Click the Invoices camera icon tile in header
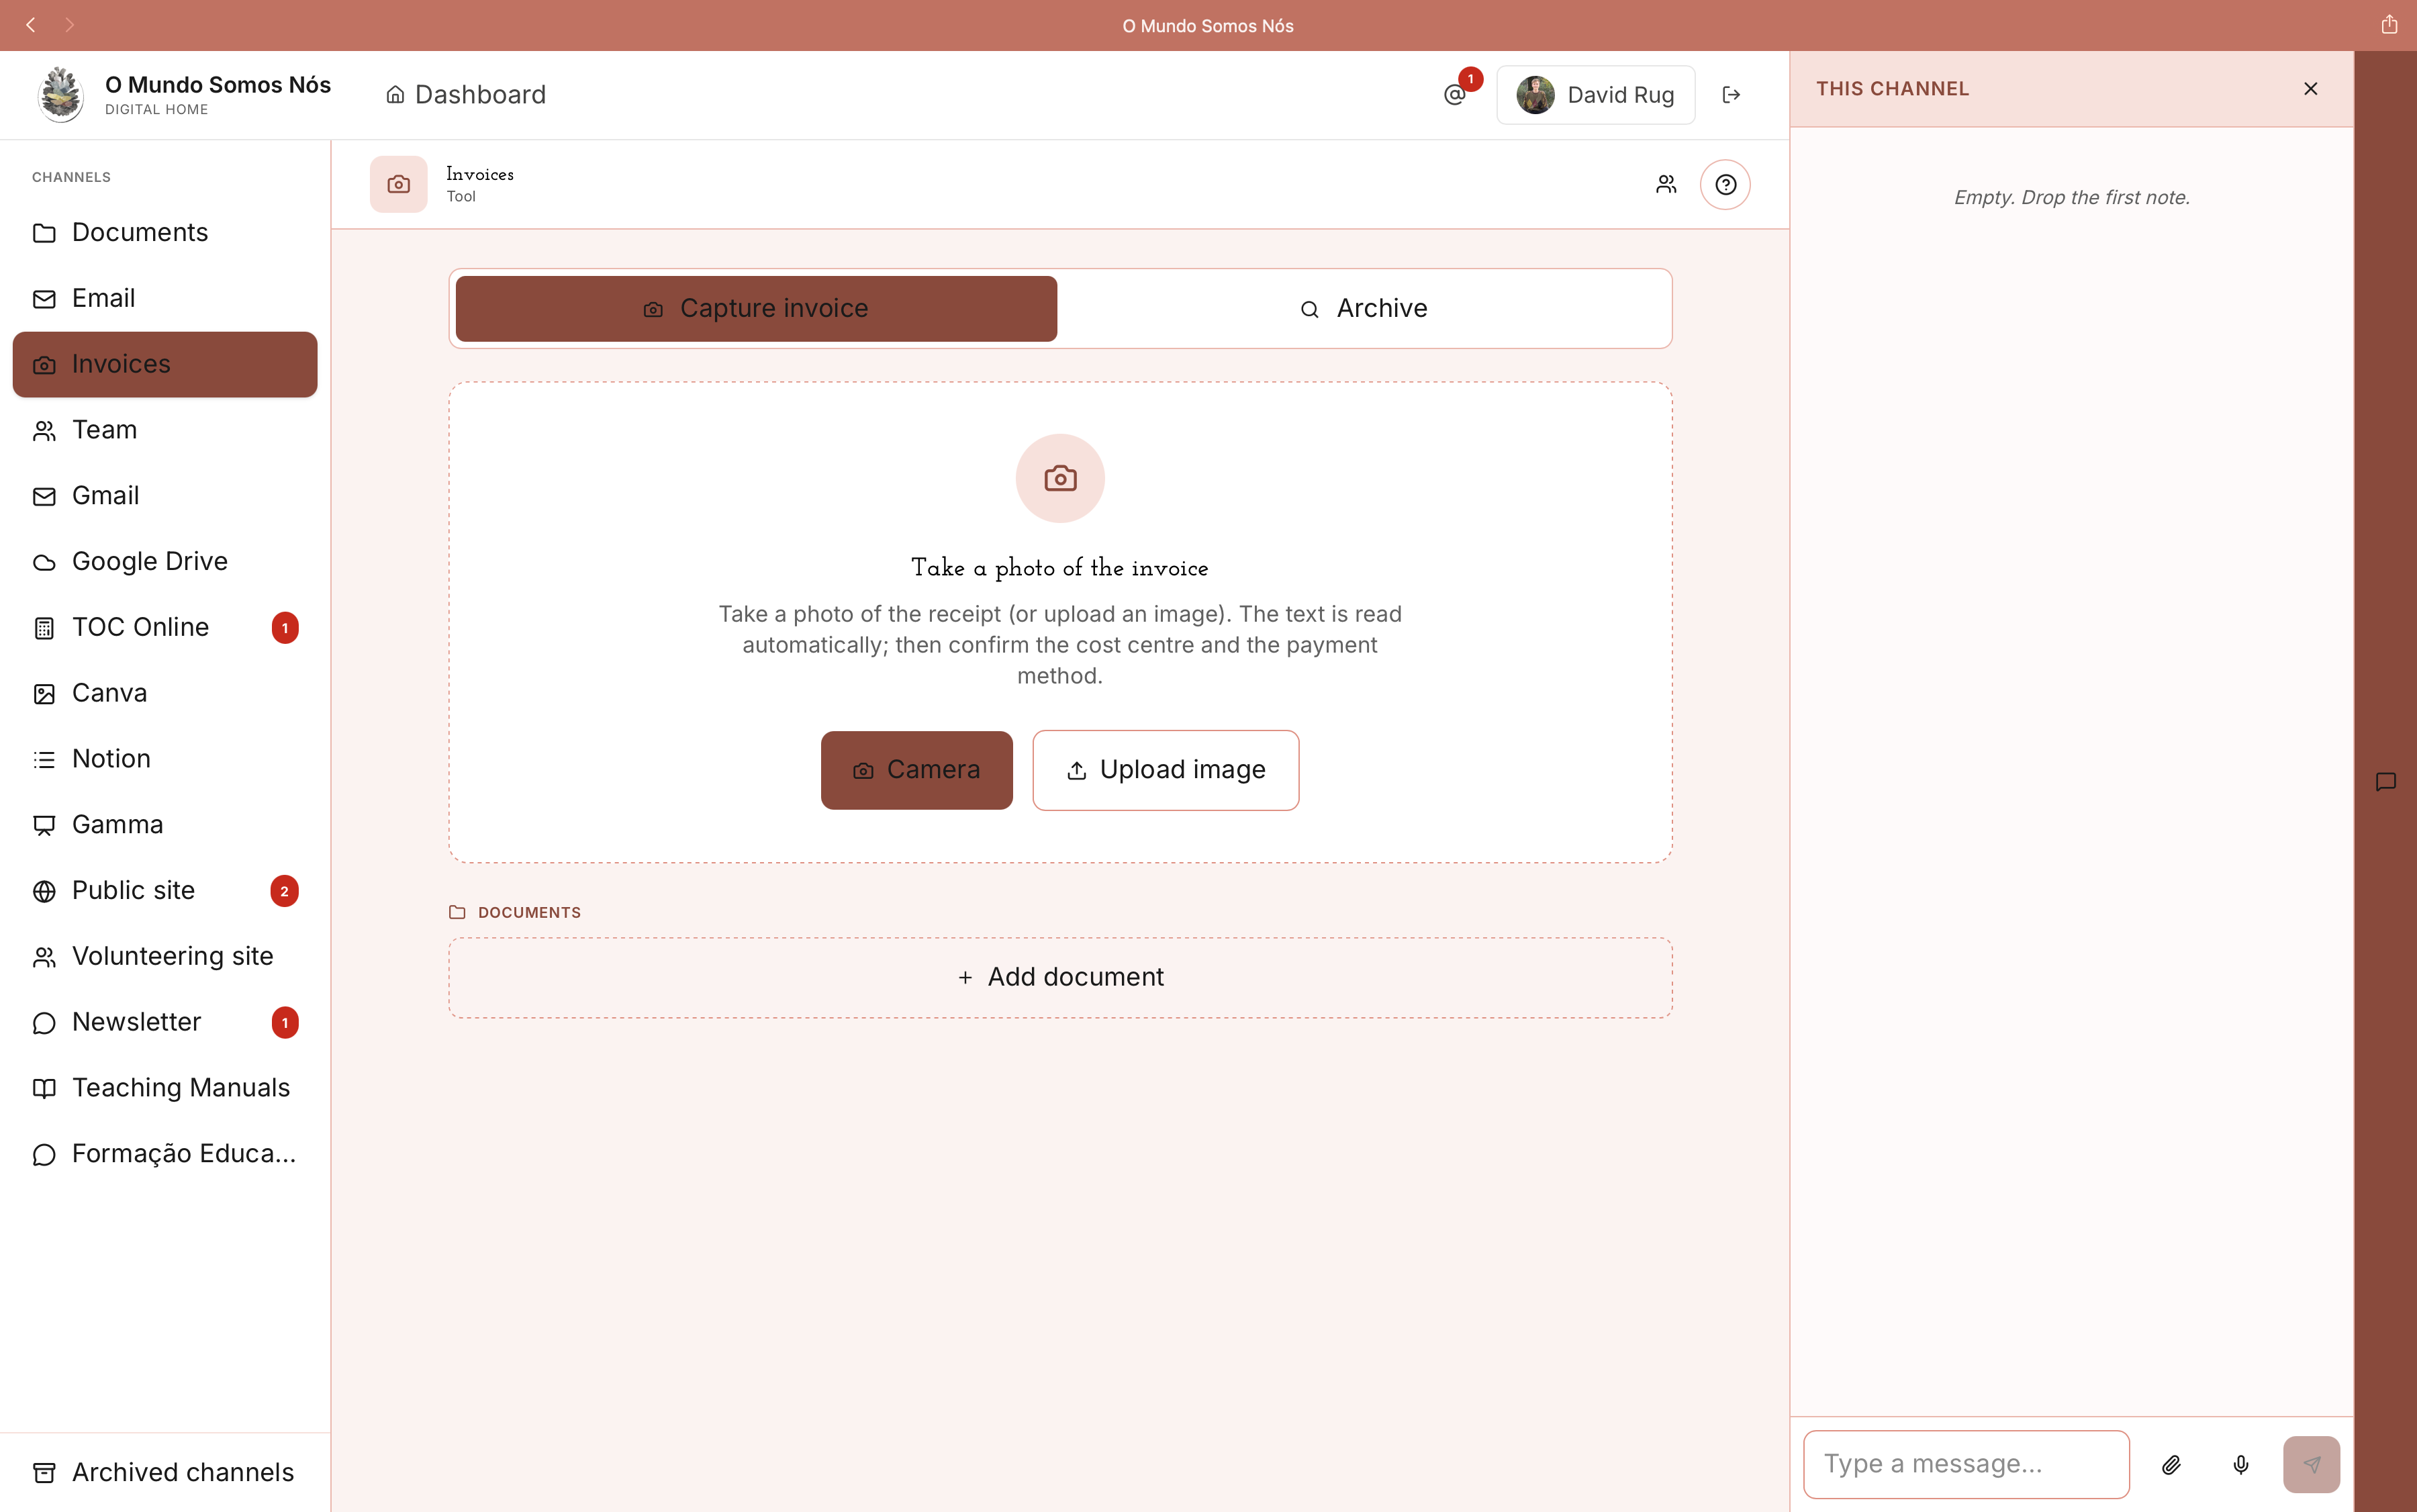 pyautogui.click(x=399, y=184)
